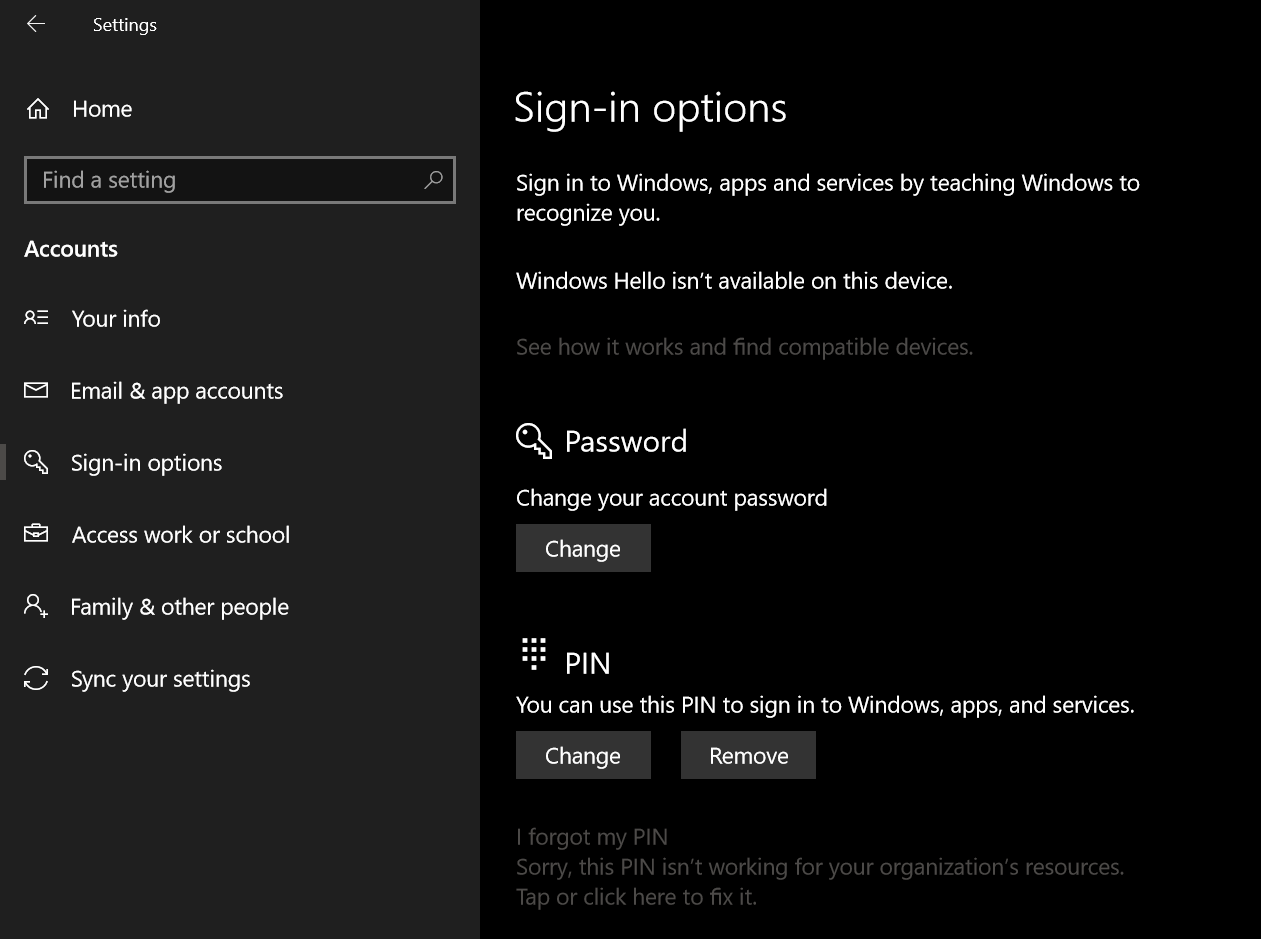
Task: Click I forgot my PIN link
Action: [x=592, y=837]
